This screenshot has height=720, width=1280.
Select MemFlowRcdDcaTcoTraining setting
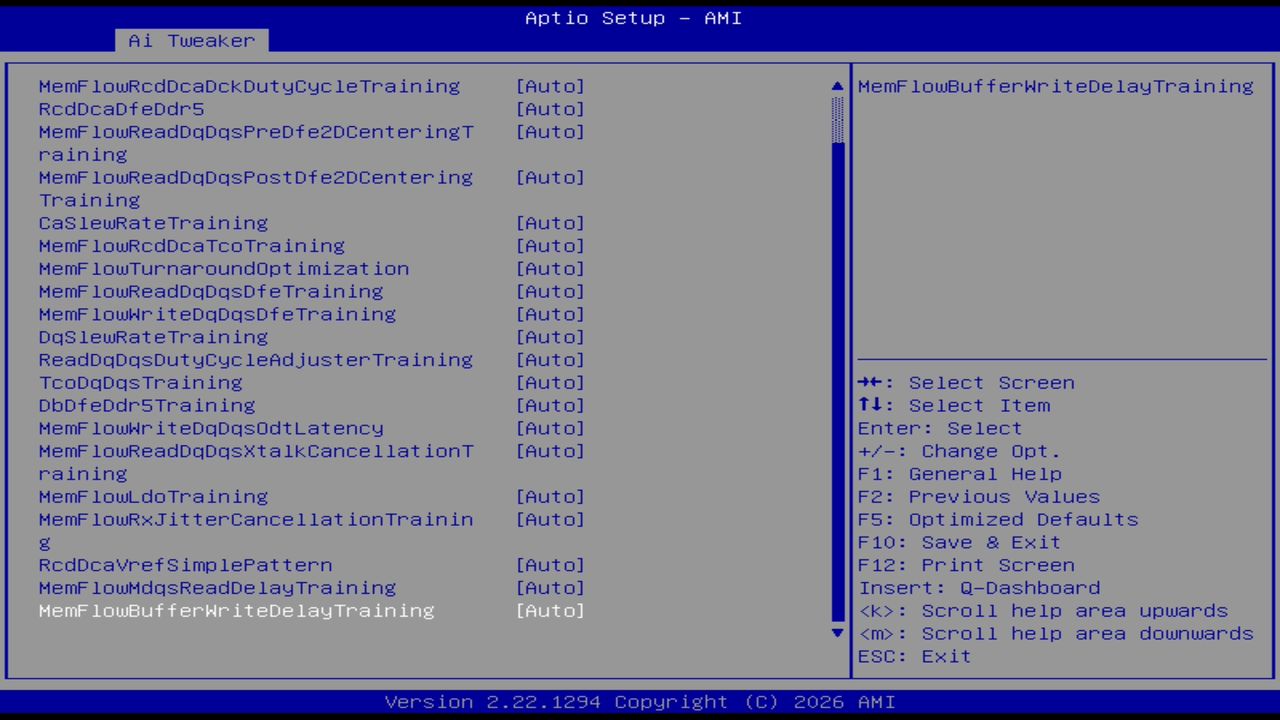(x=191, y=245)
